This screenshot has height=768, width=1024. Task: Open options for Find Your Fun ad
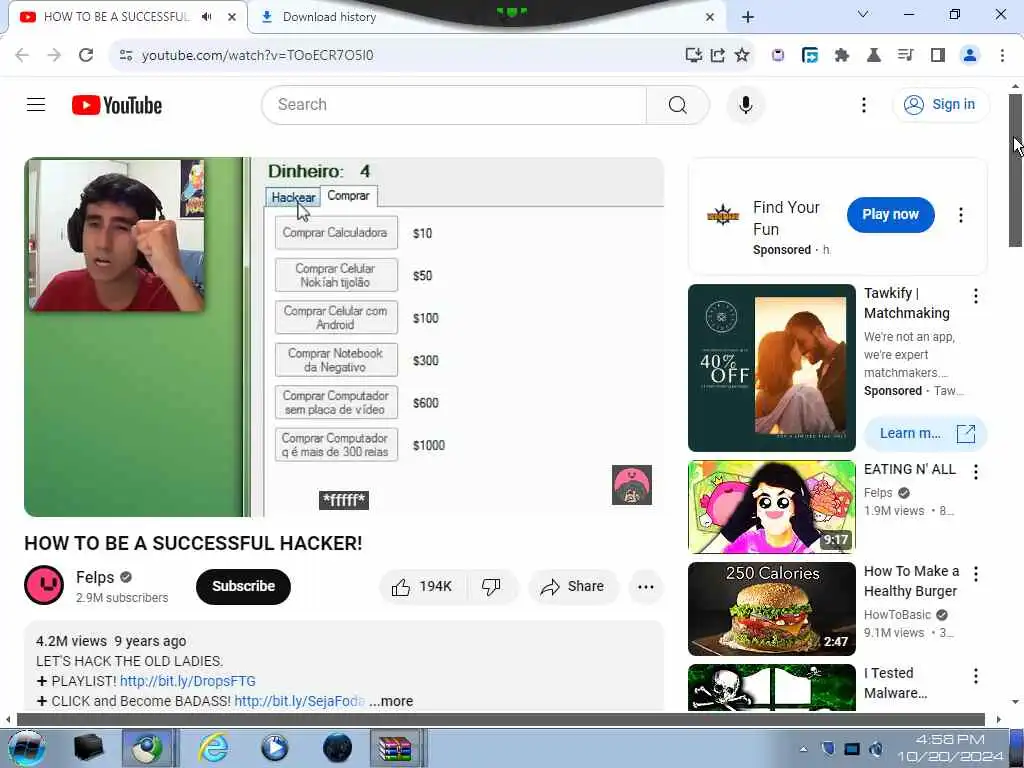tap(960, 215)
